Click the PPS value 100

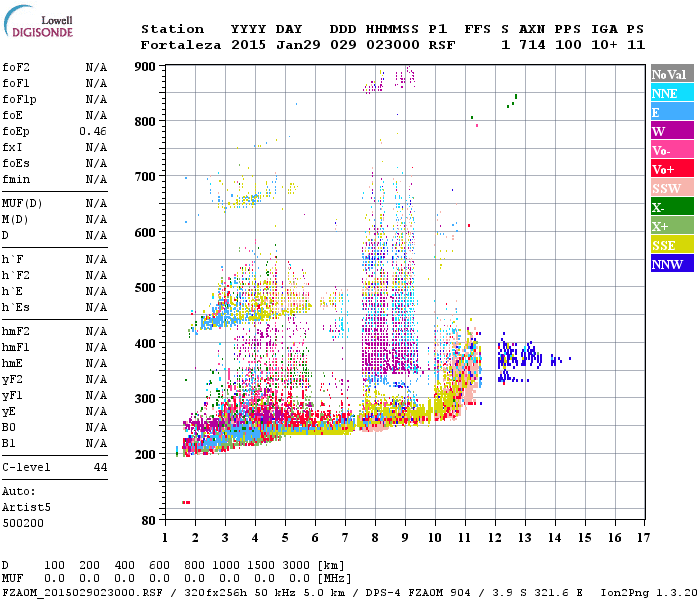pyautogui.click(x=568, y=45)
